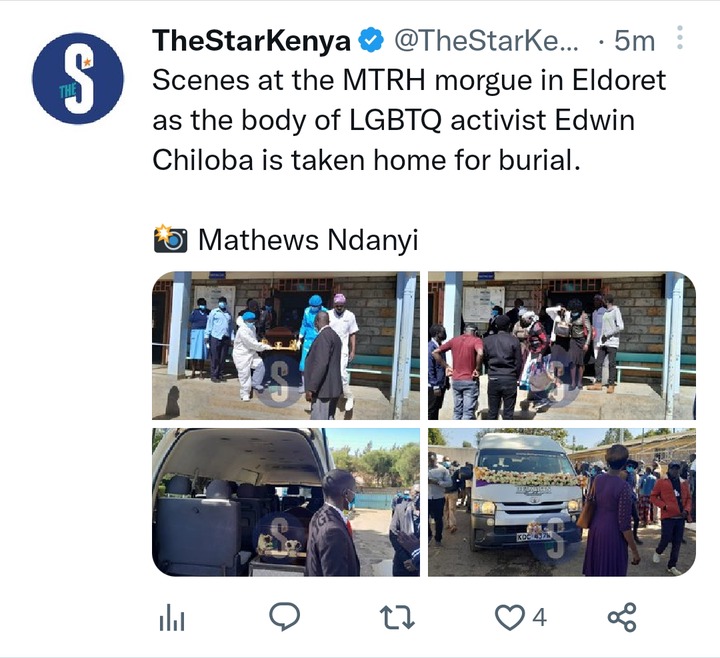Retweet using the arrows icon

pyautogui.click(x=398, y=617)
